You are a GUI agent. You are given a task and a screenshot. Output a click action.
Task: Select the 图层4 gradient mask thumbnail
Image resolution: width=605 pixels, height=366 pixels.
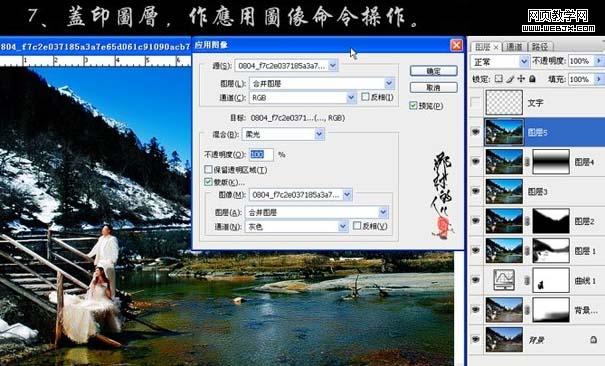551,162
